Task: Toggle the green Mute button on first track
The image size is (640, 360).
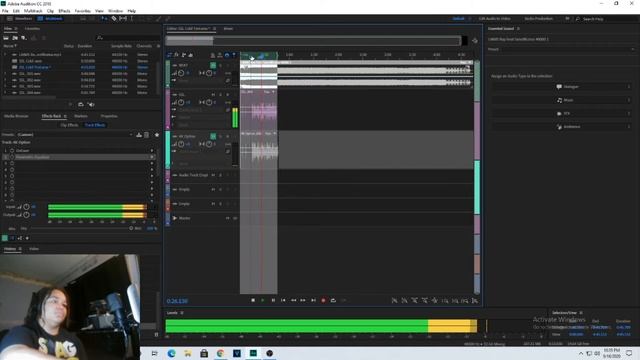Action: (x=213, y=65)
